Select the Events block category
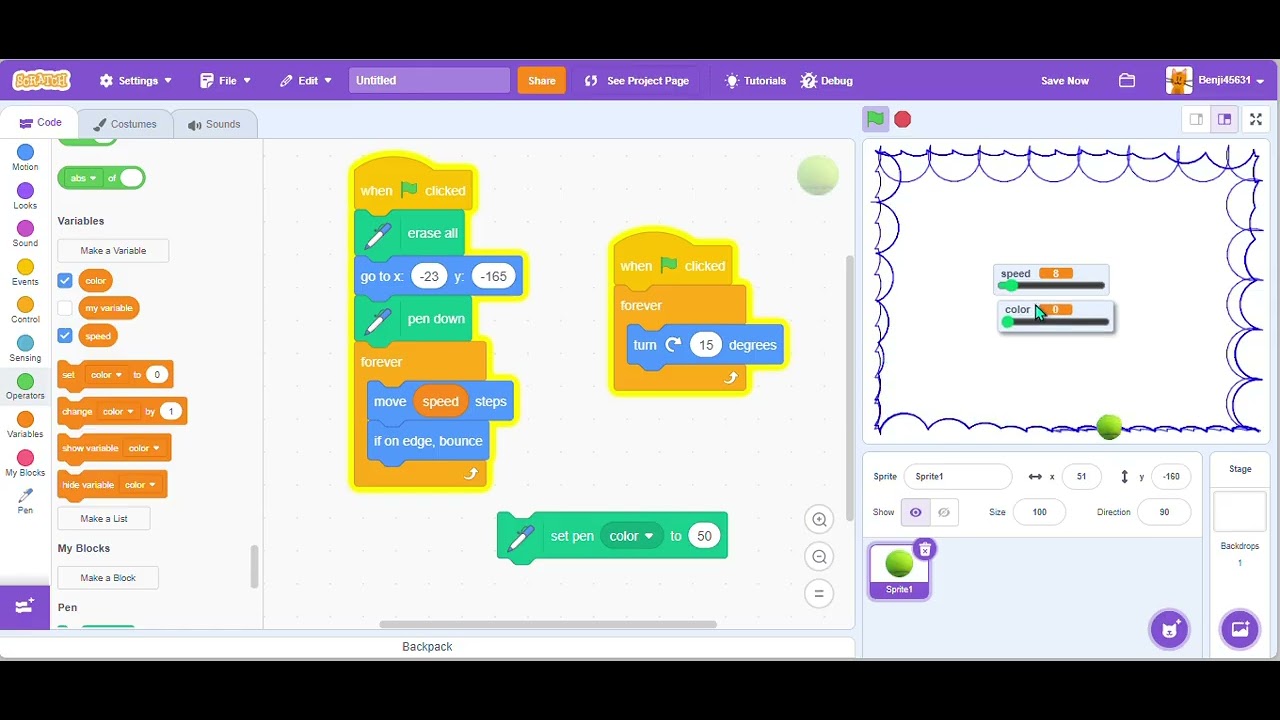 (x=25, y=272)
